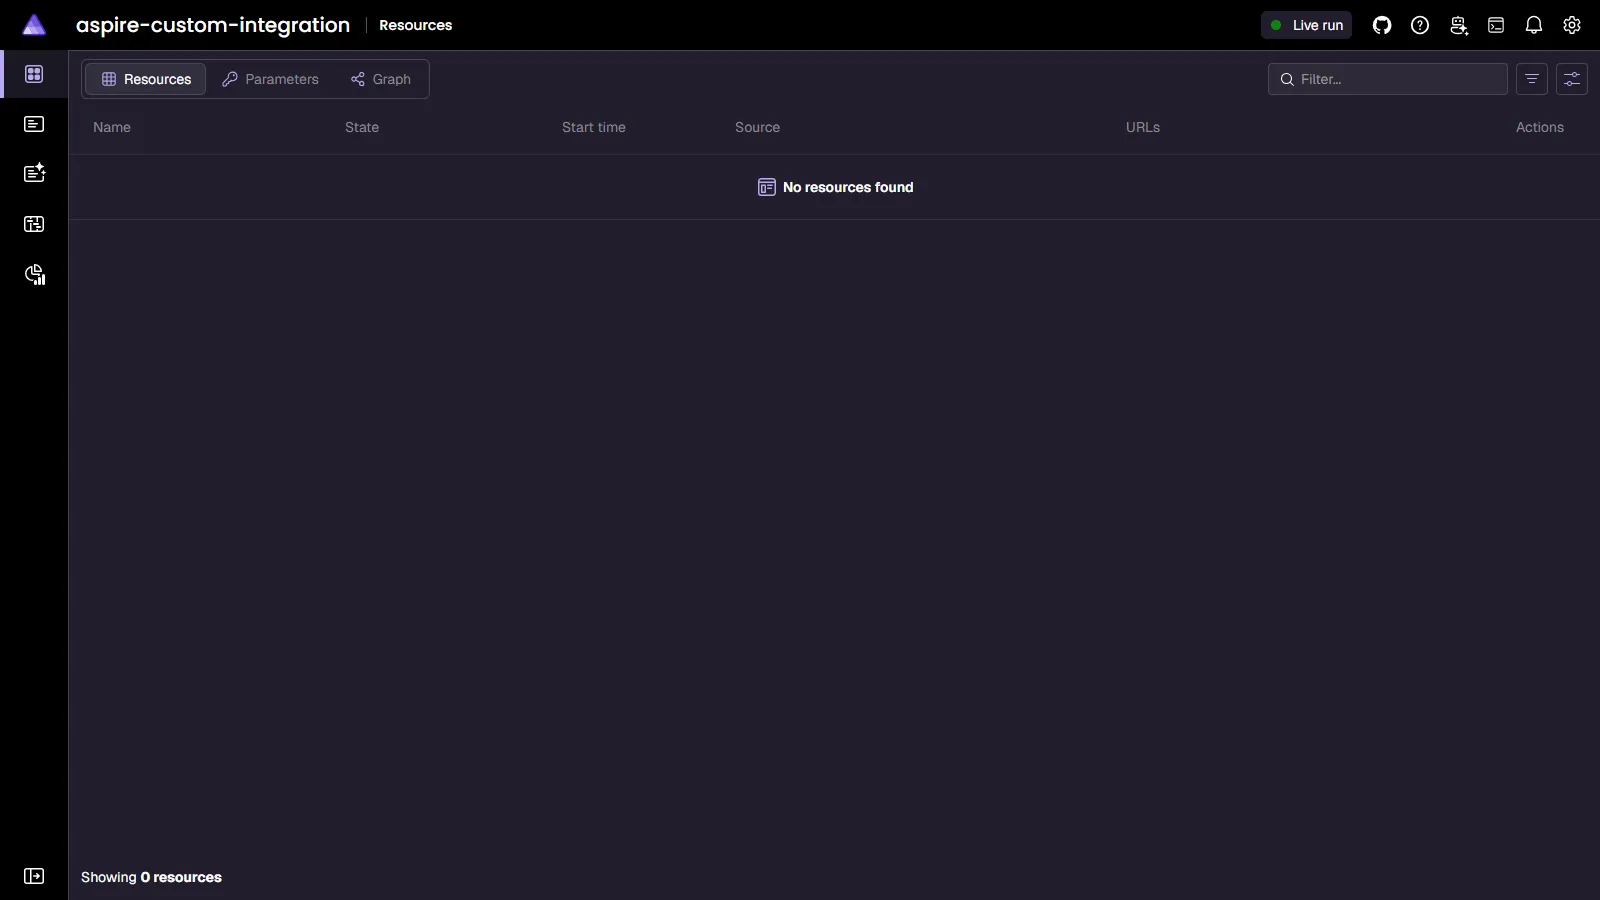Viewport: 1600px width, 900px height.
Task: Open Traces from the sidebar icon
Action: [x=34, y=224]
